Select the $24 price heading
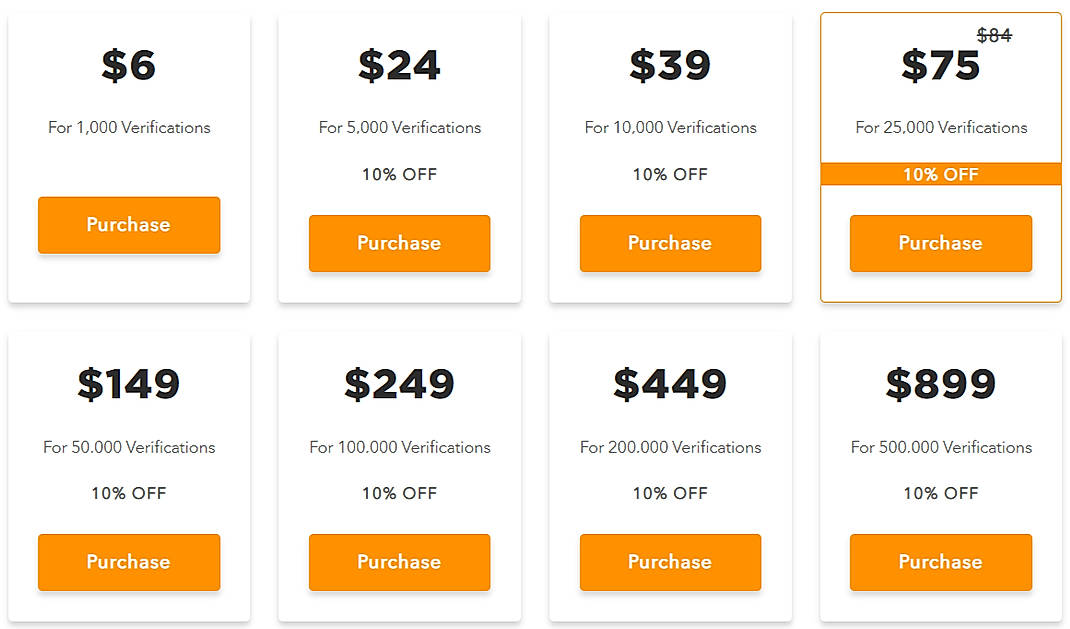This screenshot has height=629, width=1070. tap(399, 64)
